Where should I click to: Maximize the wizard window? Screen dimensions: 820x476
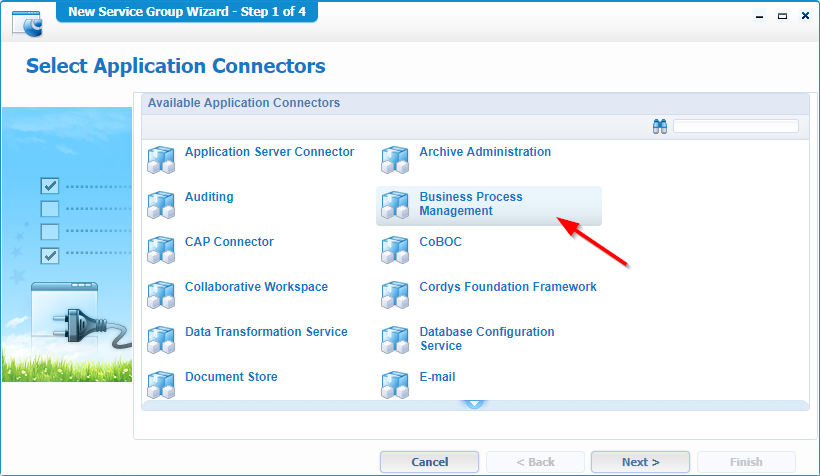[x=782, y=16]
